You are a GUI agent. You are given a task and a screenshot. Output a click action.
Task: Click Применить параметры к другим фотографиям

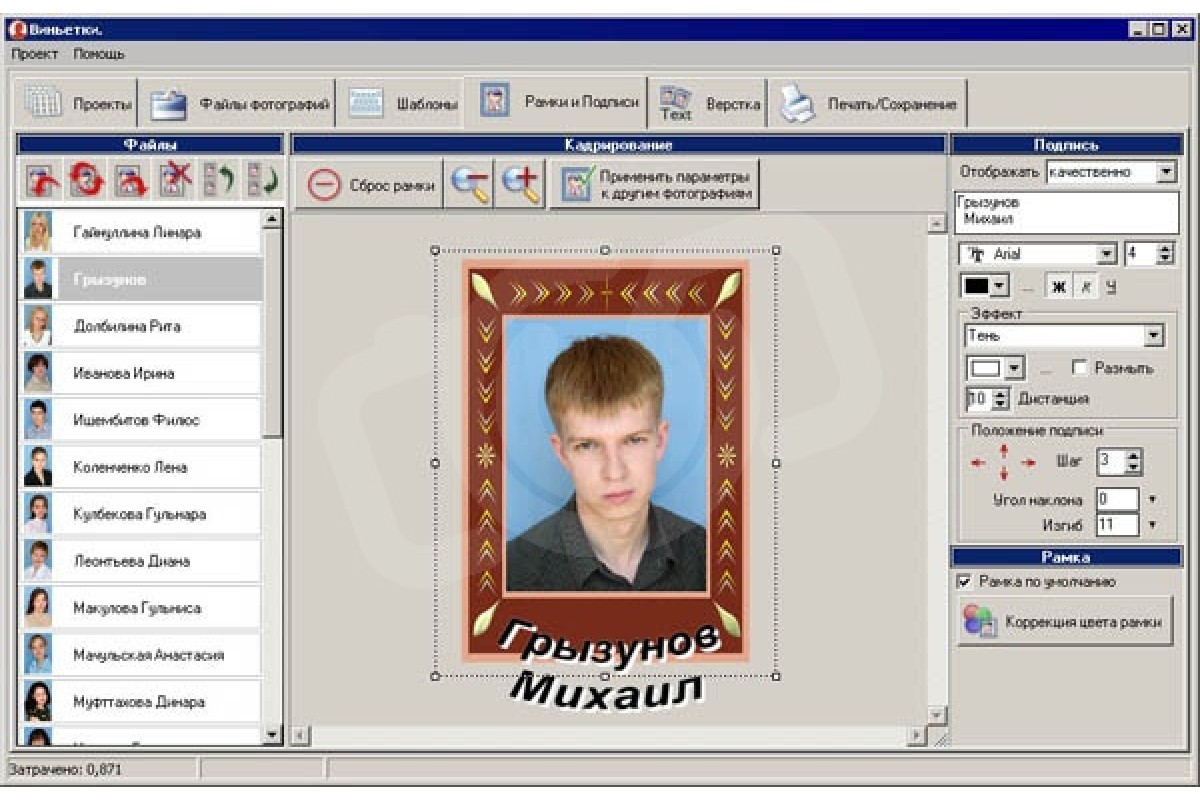pos(655,184)
